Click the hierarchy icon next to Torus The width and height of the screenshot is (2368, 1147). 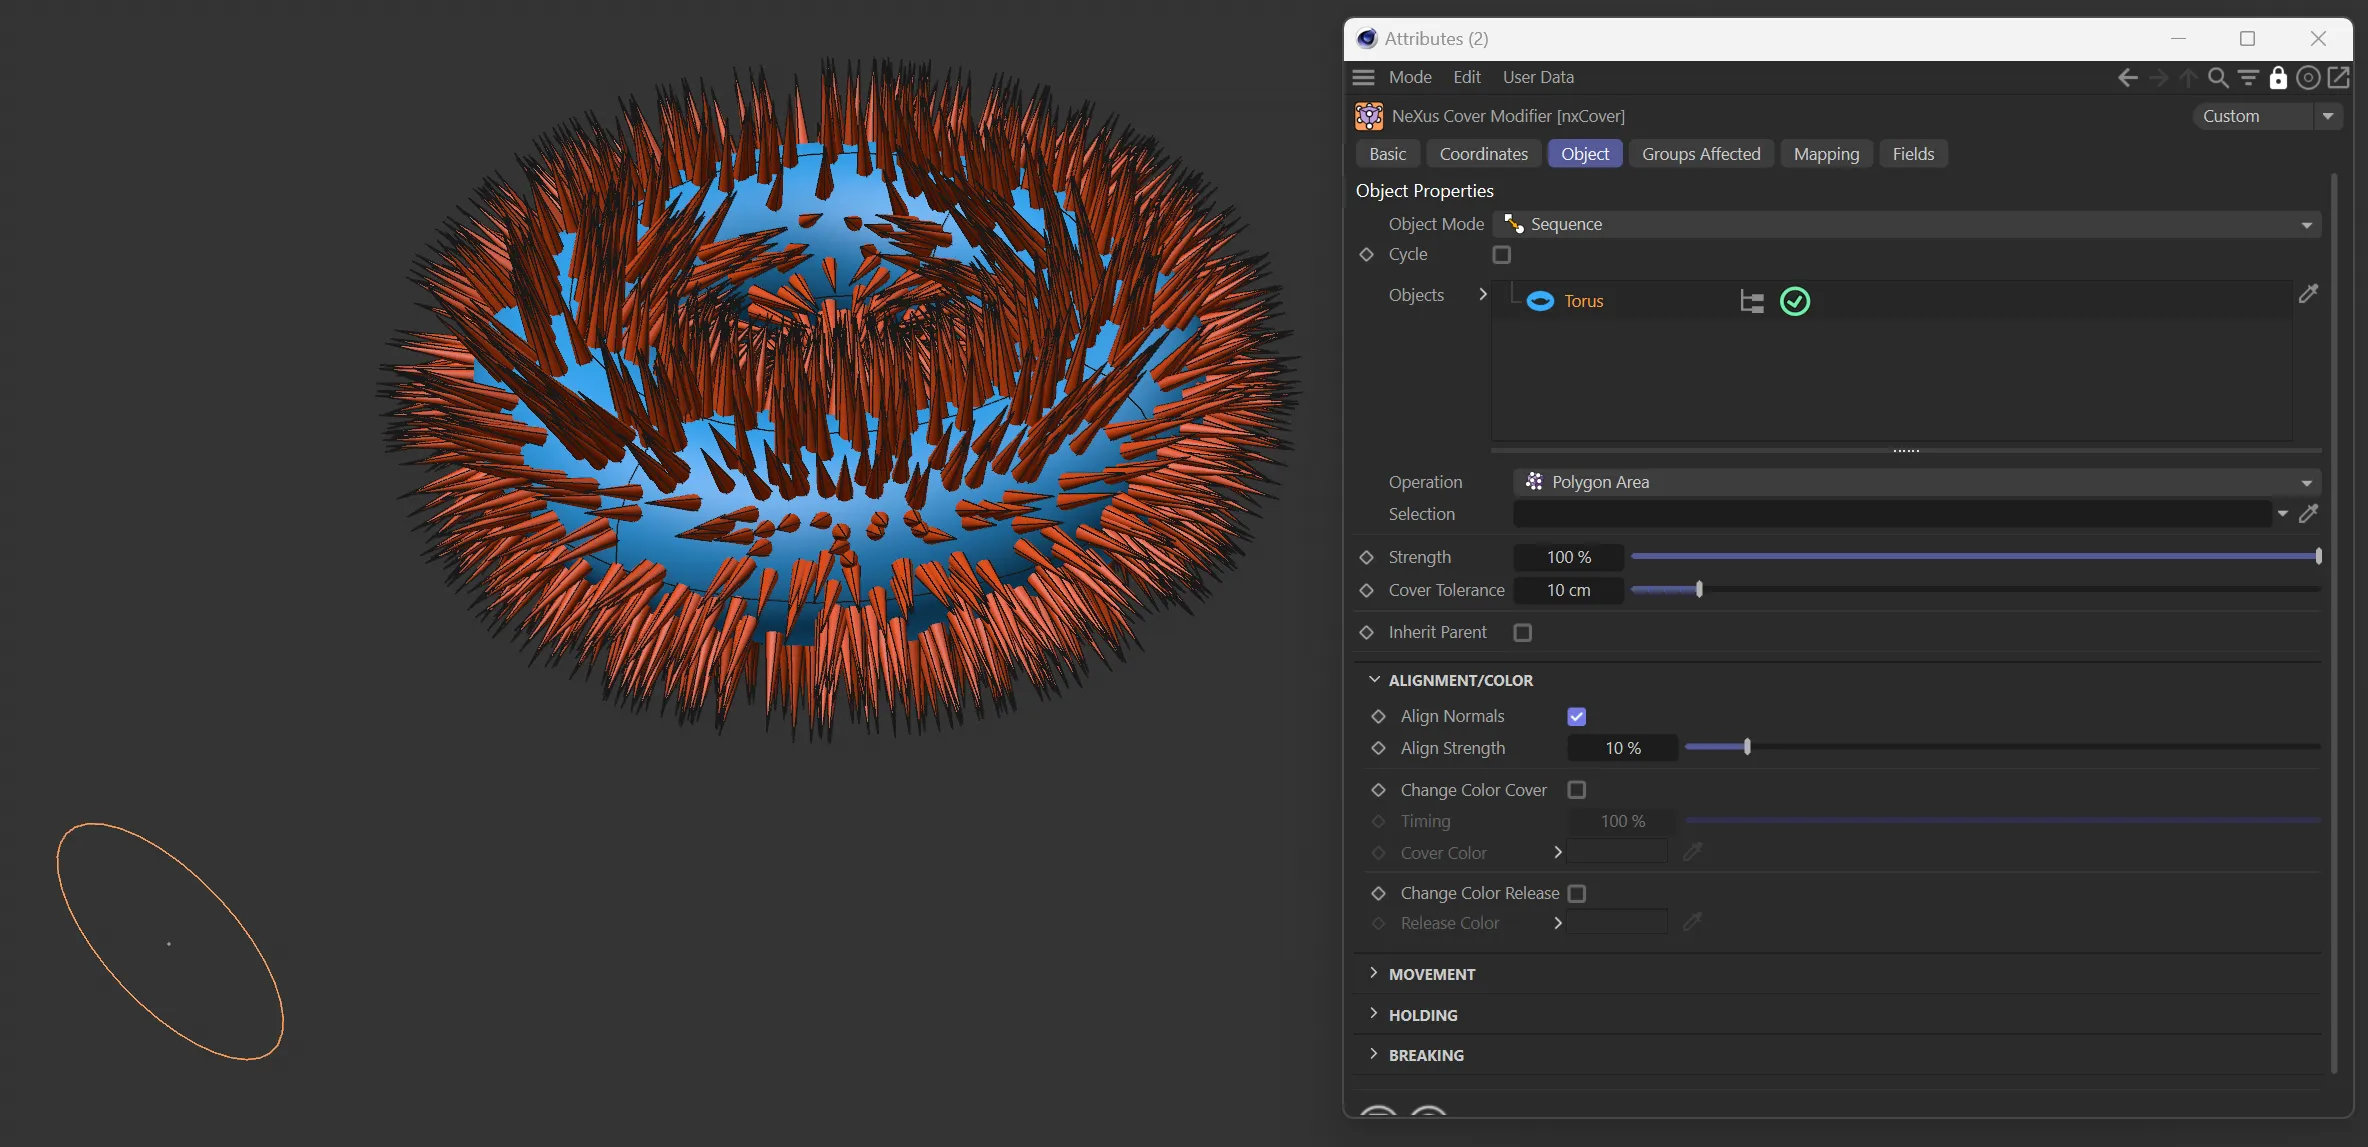(1751, 301)
